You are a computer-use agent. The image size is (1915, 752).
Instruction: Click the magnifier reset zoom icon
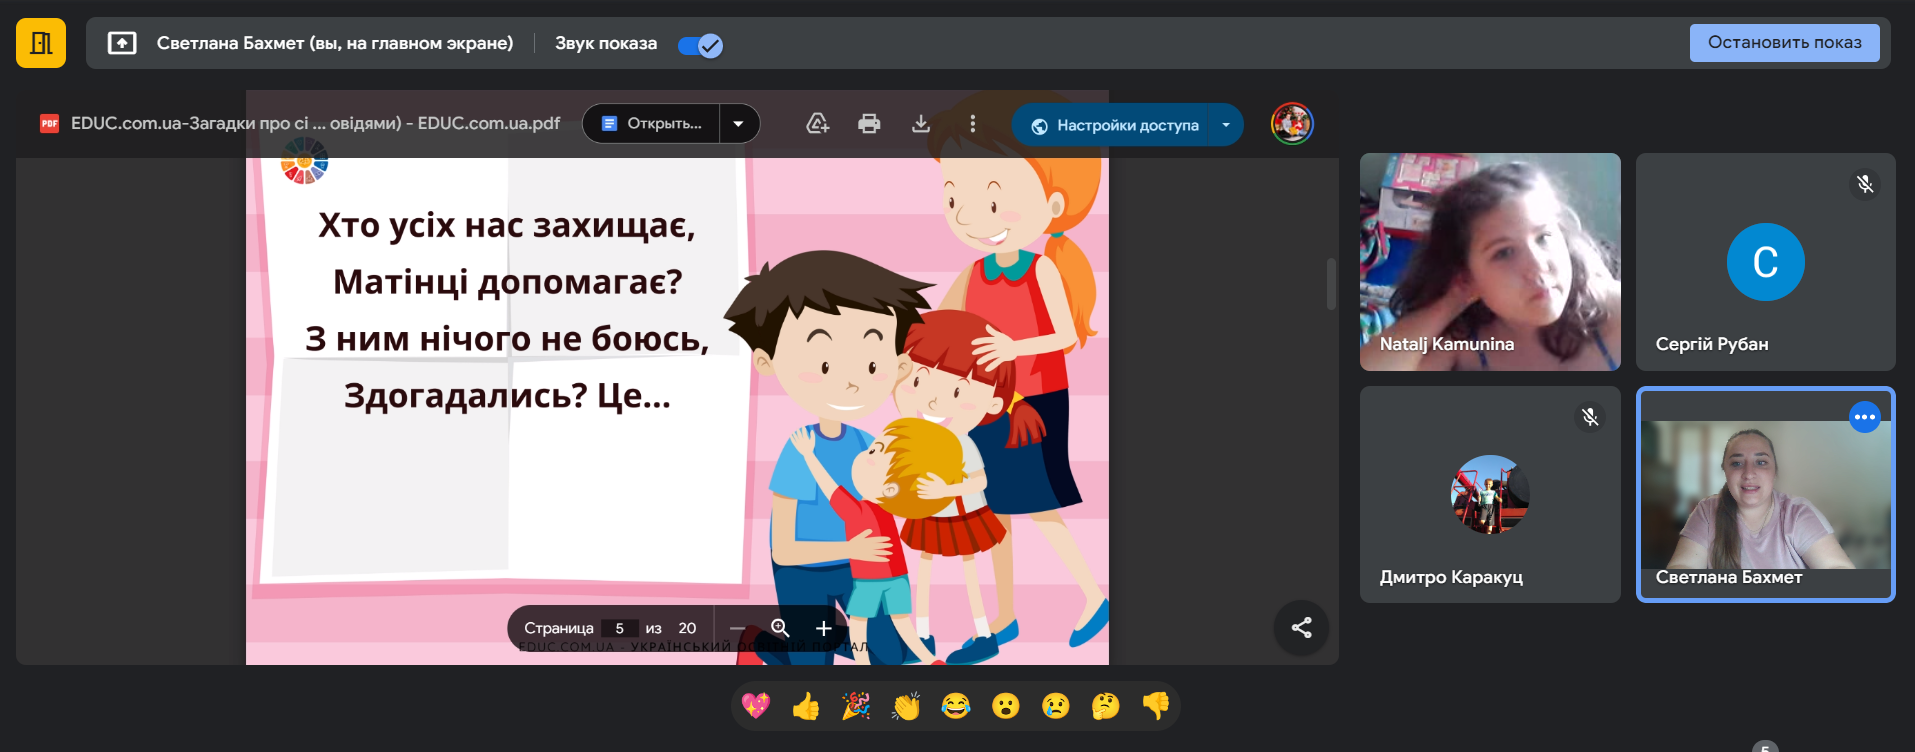[x=780, y=628]
